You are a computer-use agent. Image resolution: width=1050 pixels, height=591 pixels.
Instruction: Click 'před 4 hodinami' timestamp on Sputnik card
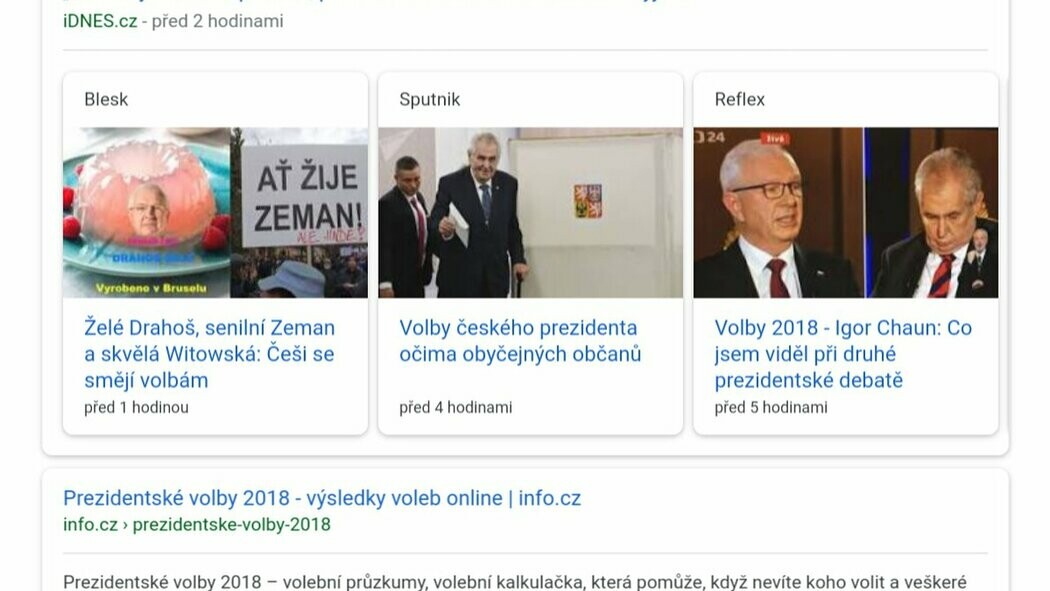455,407
